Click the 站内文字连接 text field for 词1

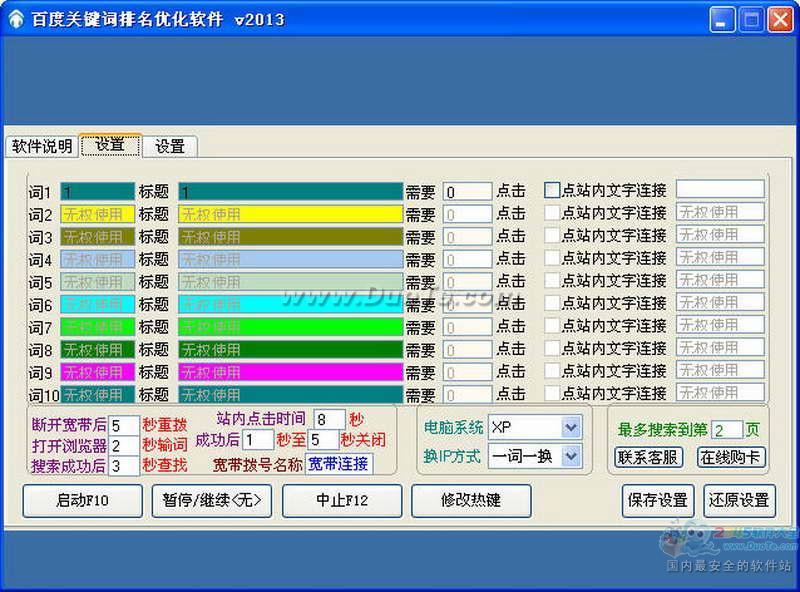720,189
